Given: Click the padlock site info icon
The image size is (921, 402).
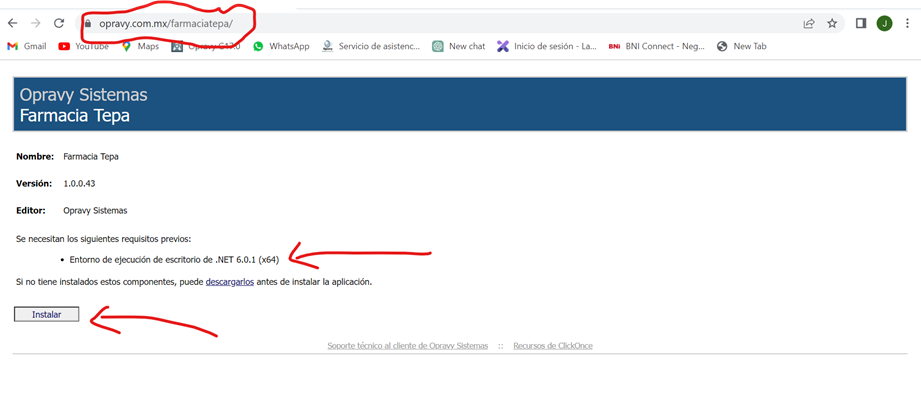Looking at the screenshot, I should coord(89,24).
